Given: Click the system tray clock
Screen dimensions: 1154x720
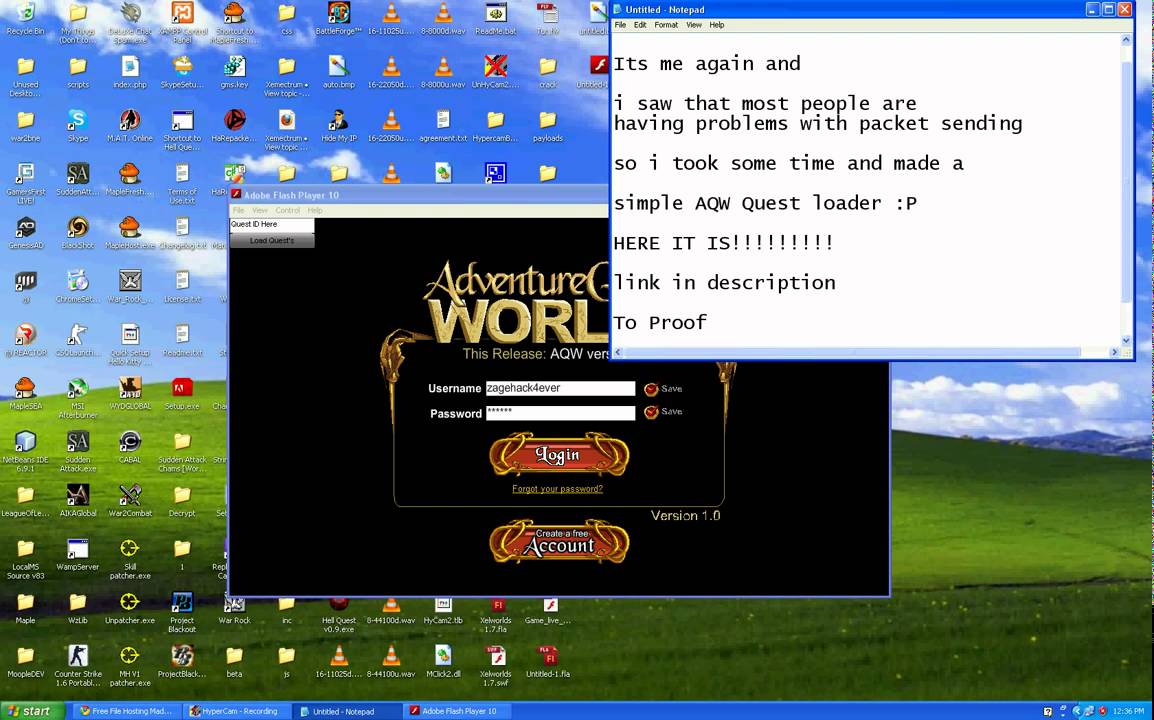Looking at the screenshot, I should pos(1128,711).
